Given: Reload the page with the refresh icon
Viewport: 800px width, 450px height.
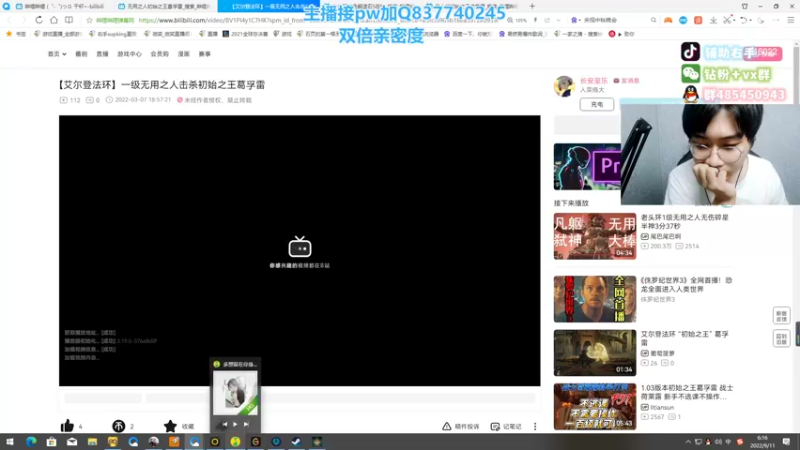Looking at the screenshot, I should 39,20.
